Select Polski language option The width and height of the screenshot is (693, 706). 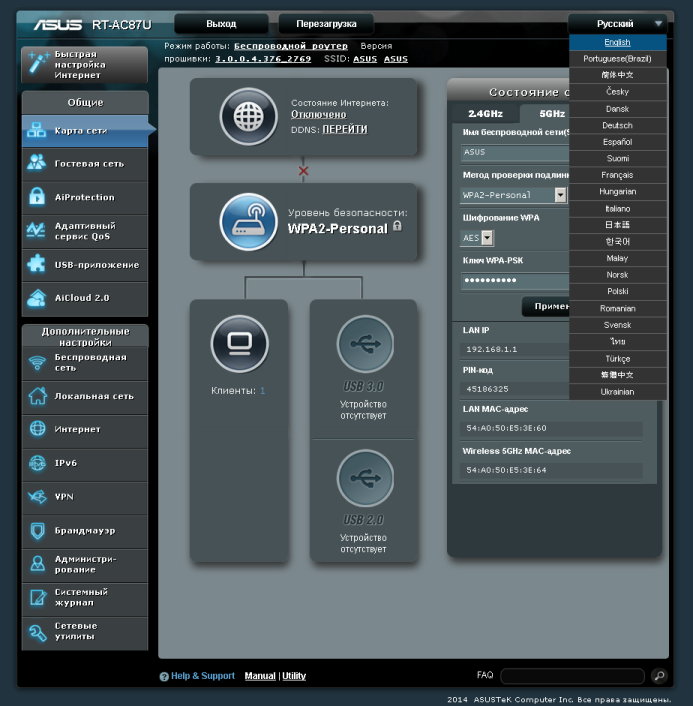(x=617, y=291)
